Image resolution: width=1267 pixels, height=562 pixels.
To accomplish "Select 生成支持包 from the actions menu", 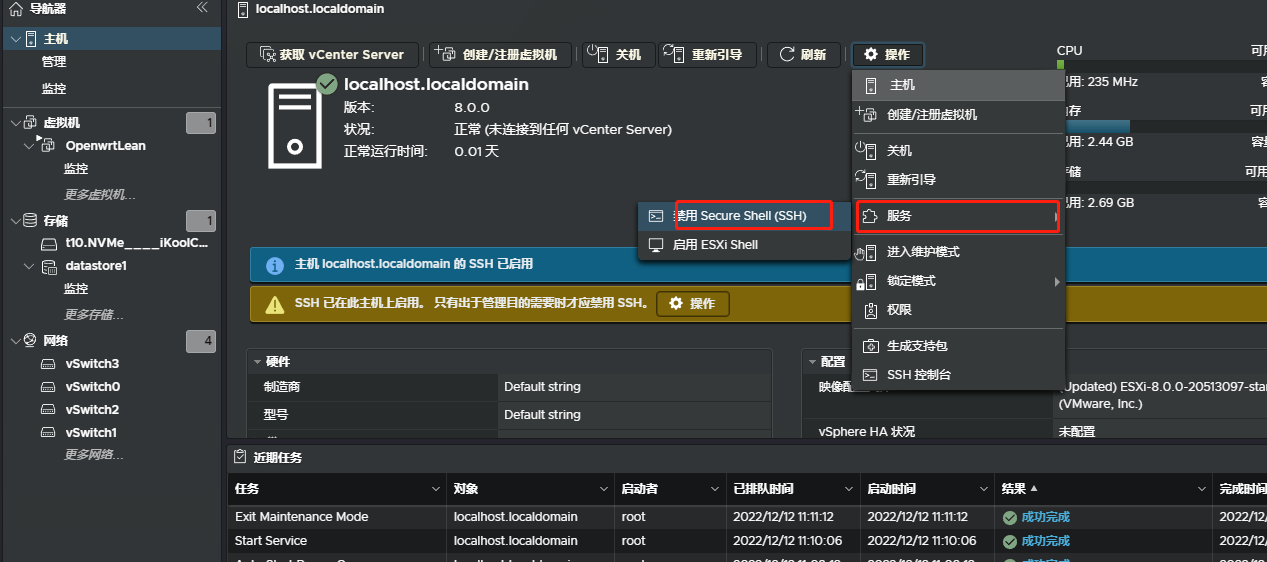I will [916, 346].
